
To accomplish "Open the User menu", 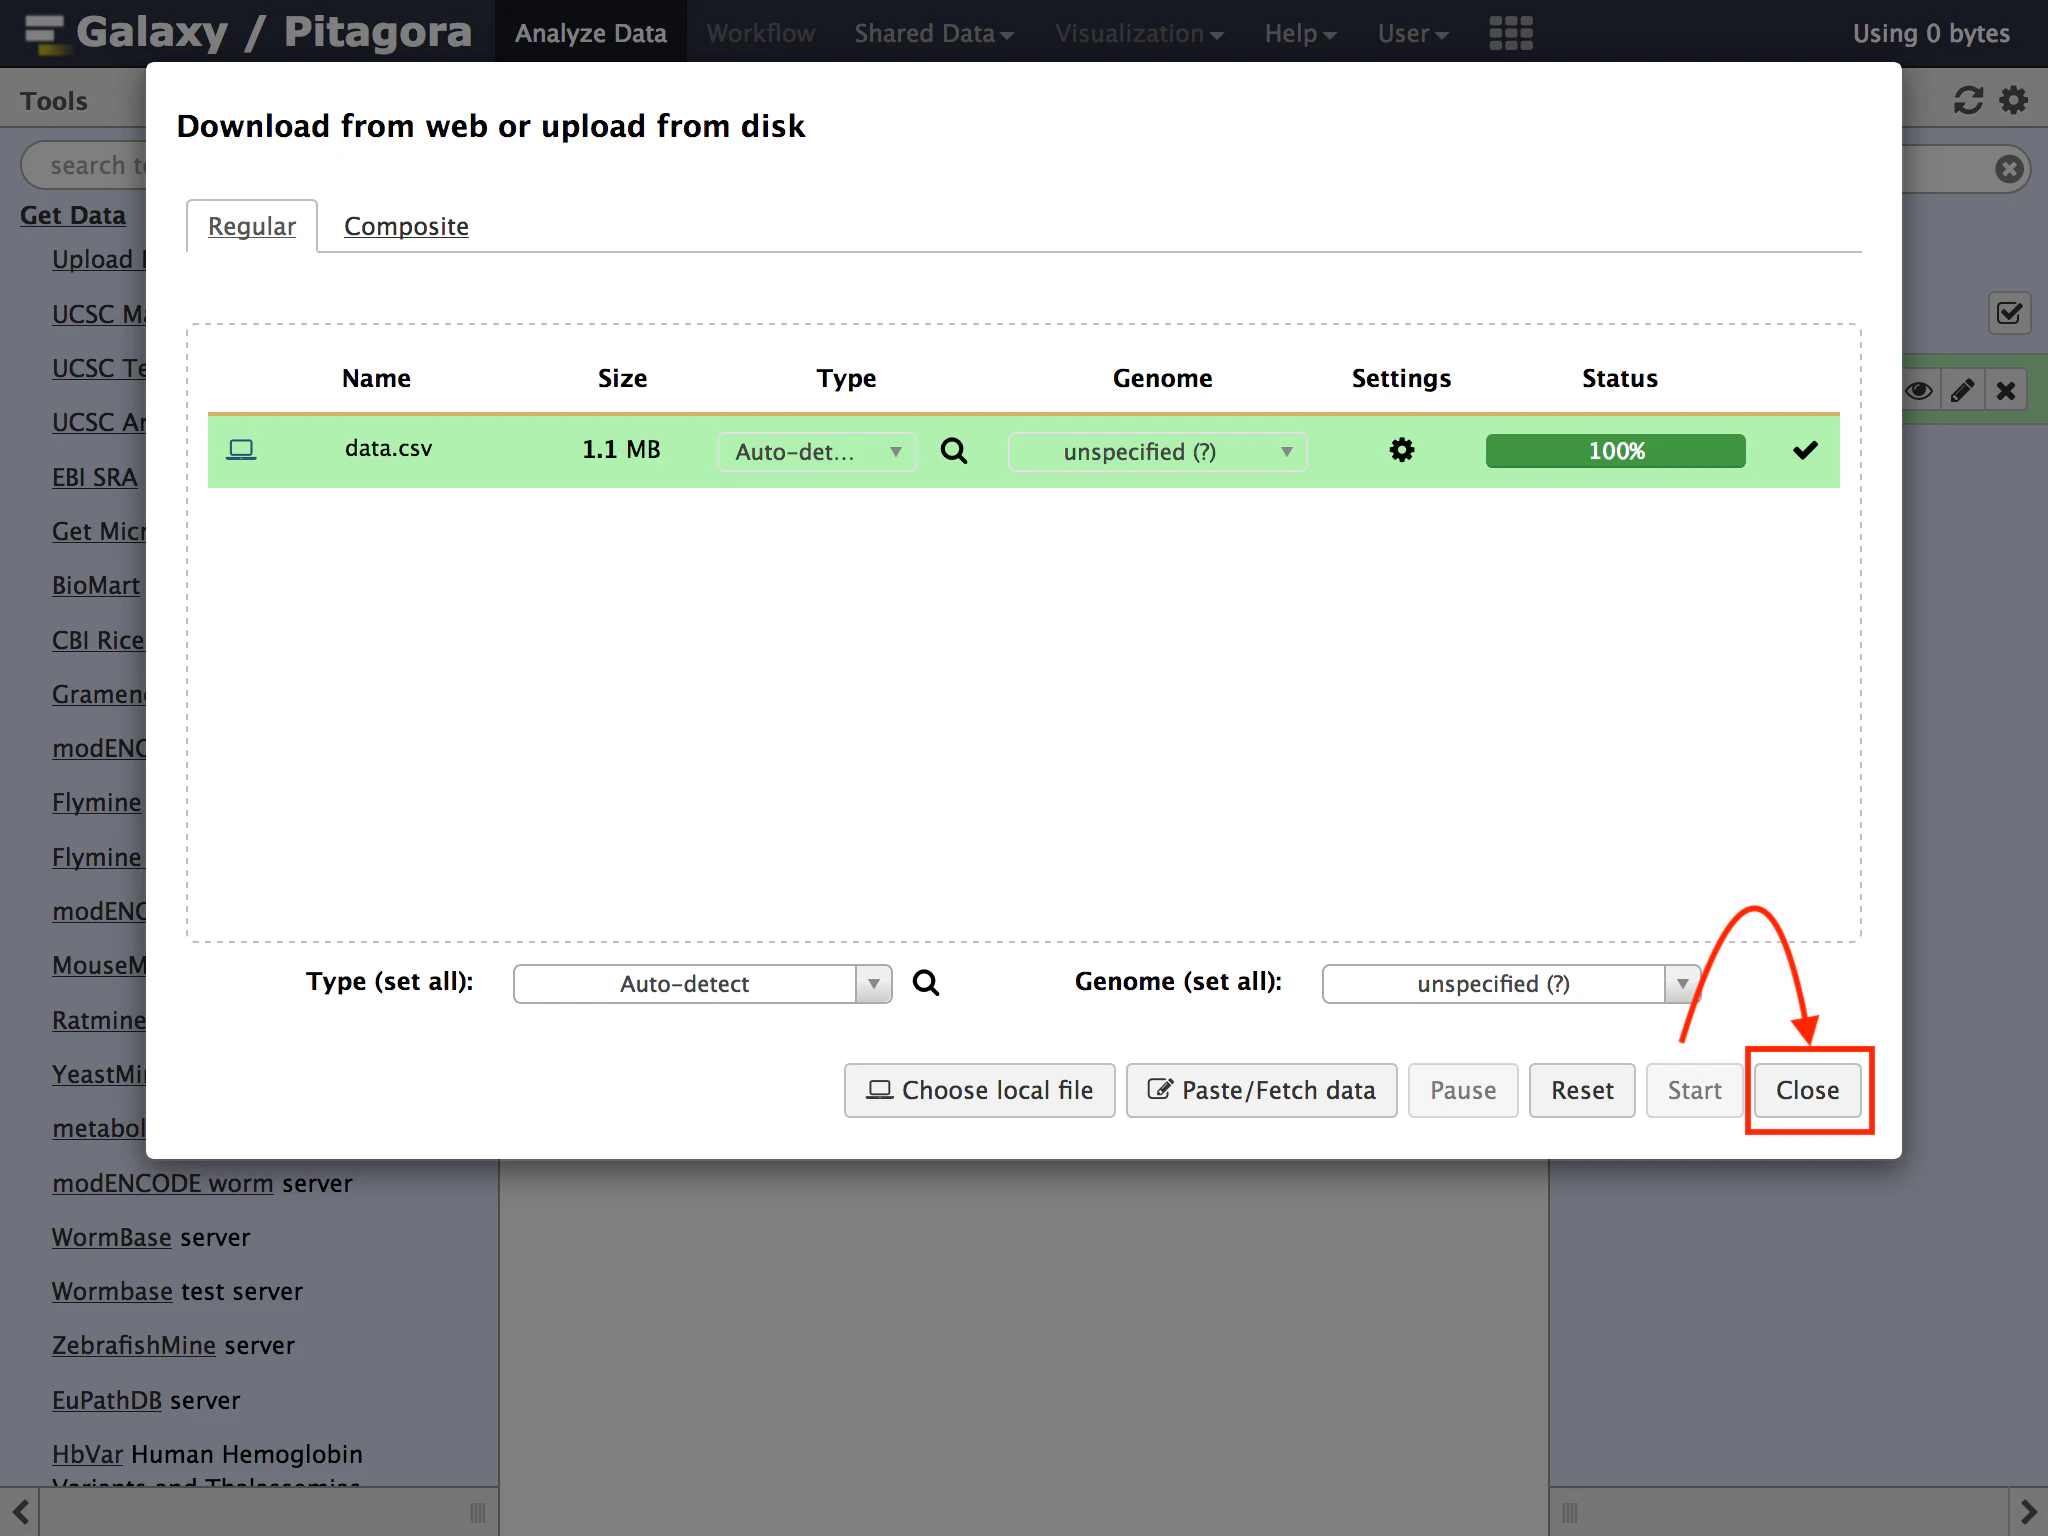I will tap(1413, 33).
